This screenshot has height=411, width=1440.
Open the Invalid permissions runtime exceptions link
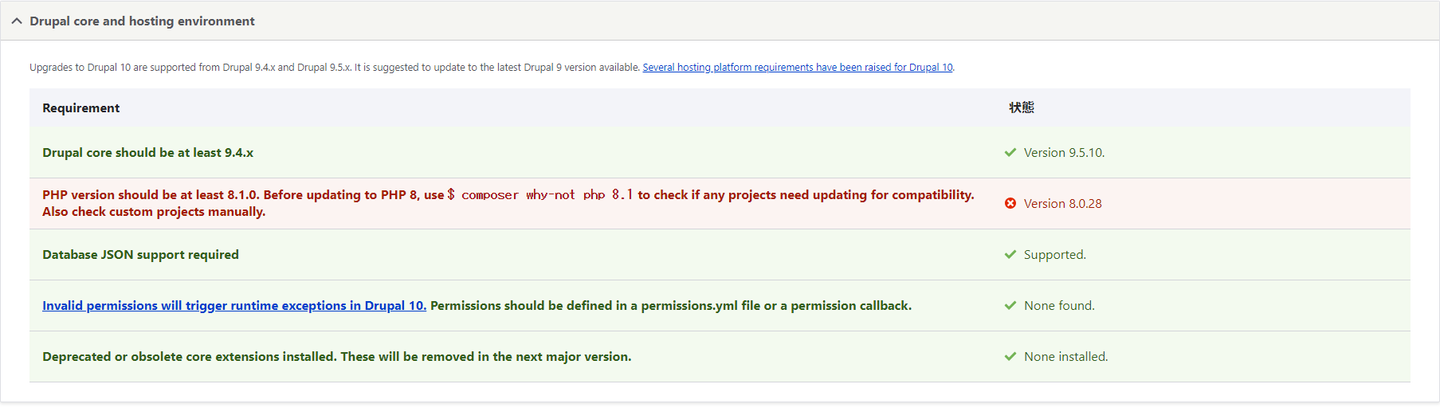point(234,306)
